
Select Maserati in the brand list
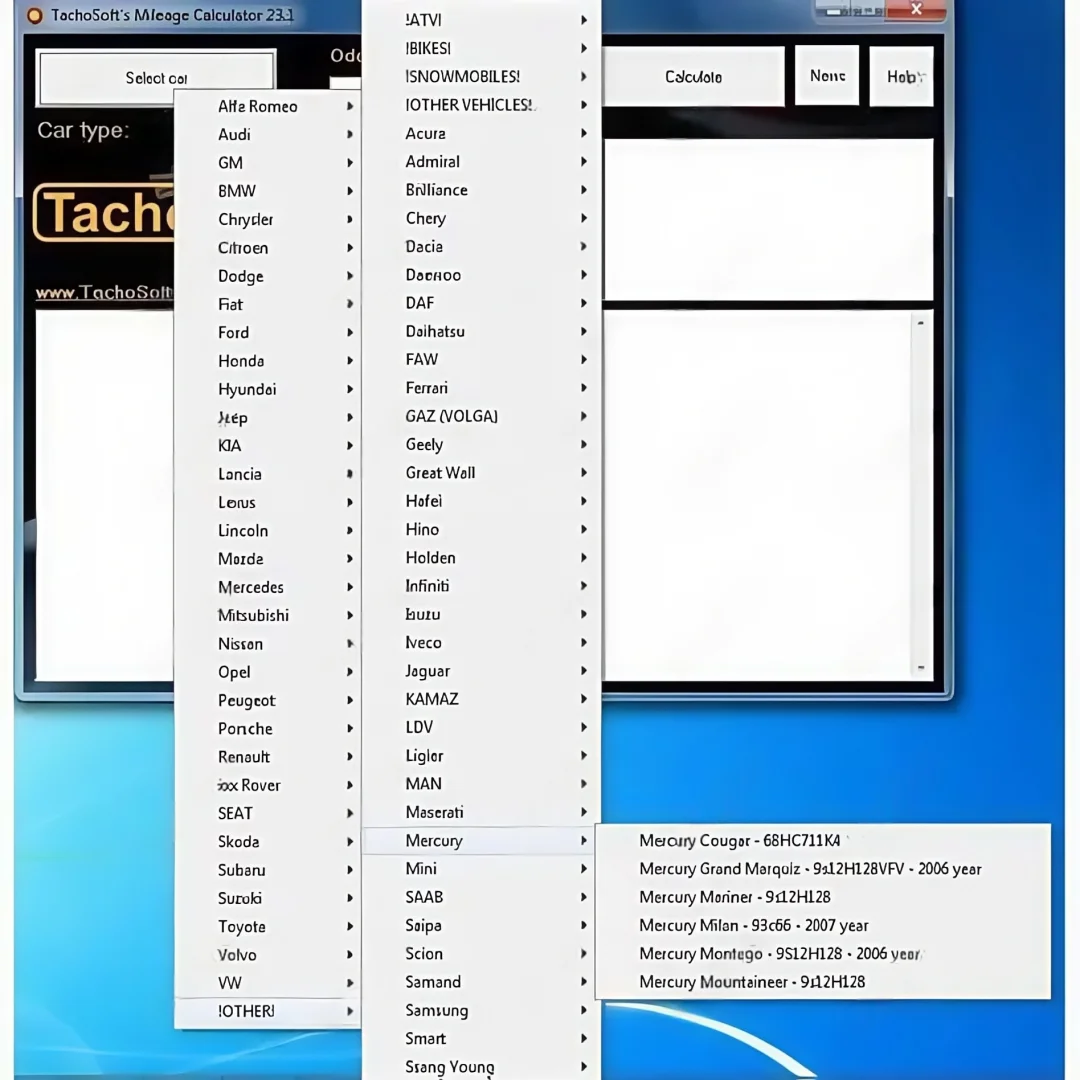click(x=481, y=812)
